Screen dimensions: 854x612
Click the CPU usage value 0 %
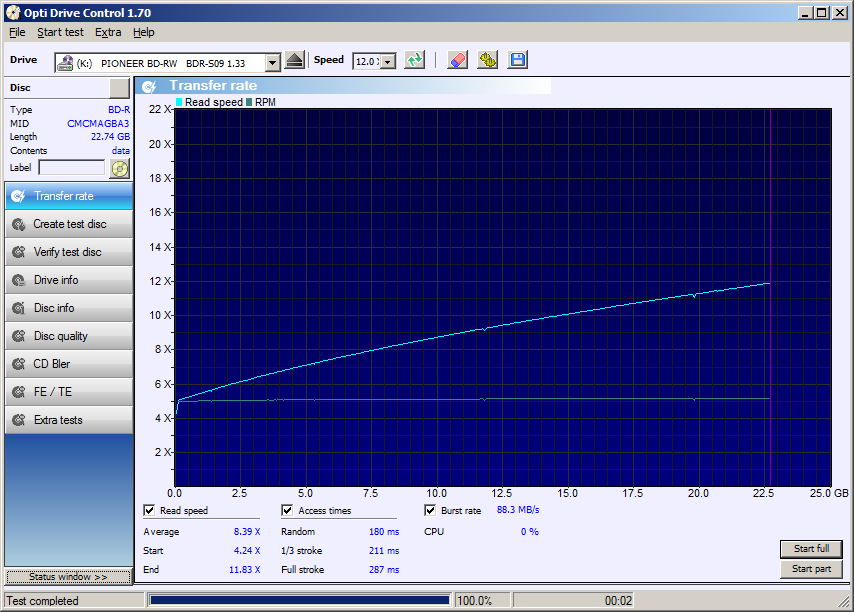[x=529, y=531]
